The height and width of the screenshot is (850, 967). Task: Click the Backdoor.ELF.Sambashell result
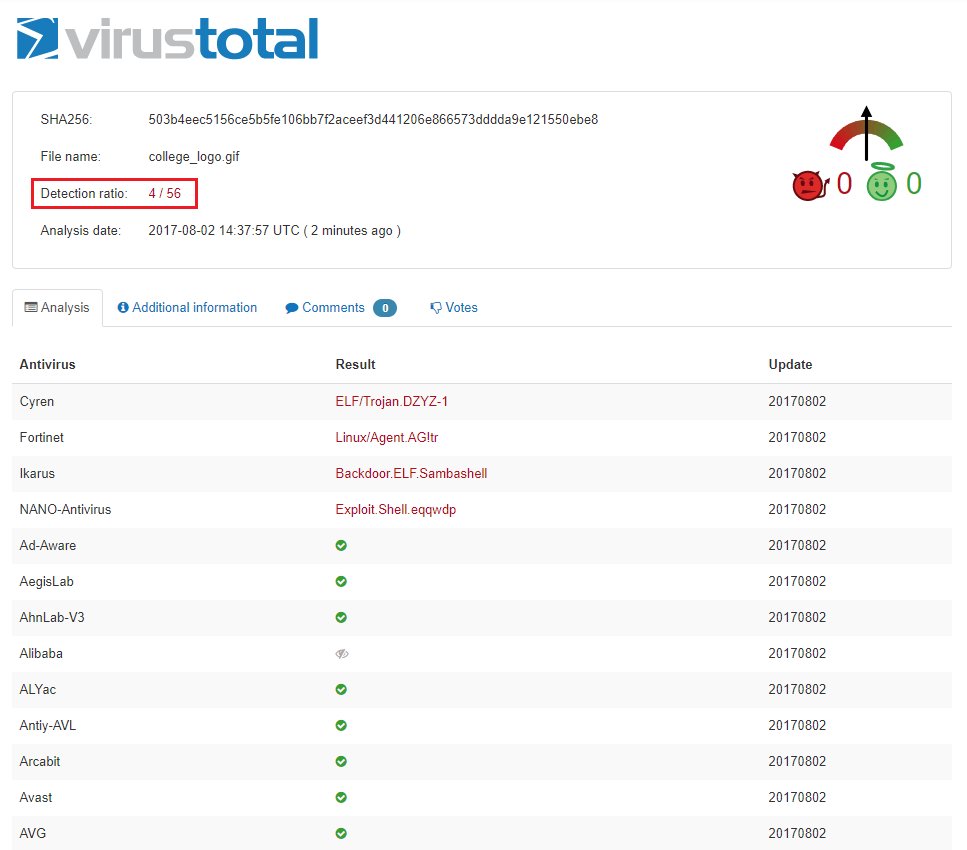pos(411,473)
